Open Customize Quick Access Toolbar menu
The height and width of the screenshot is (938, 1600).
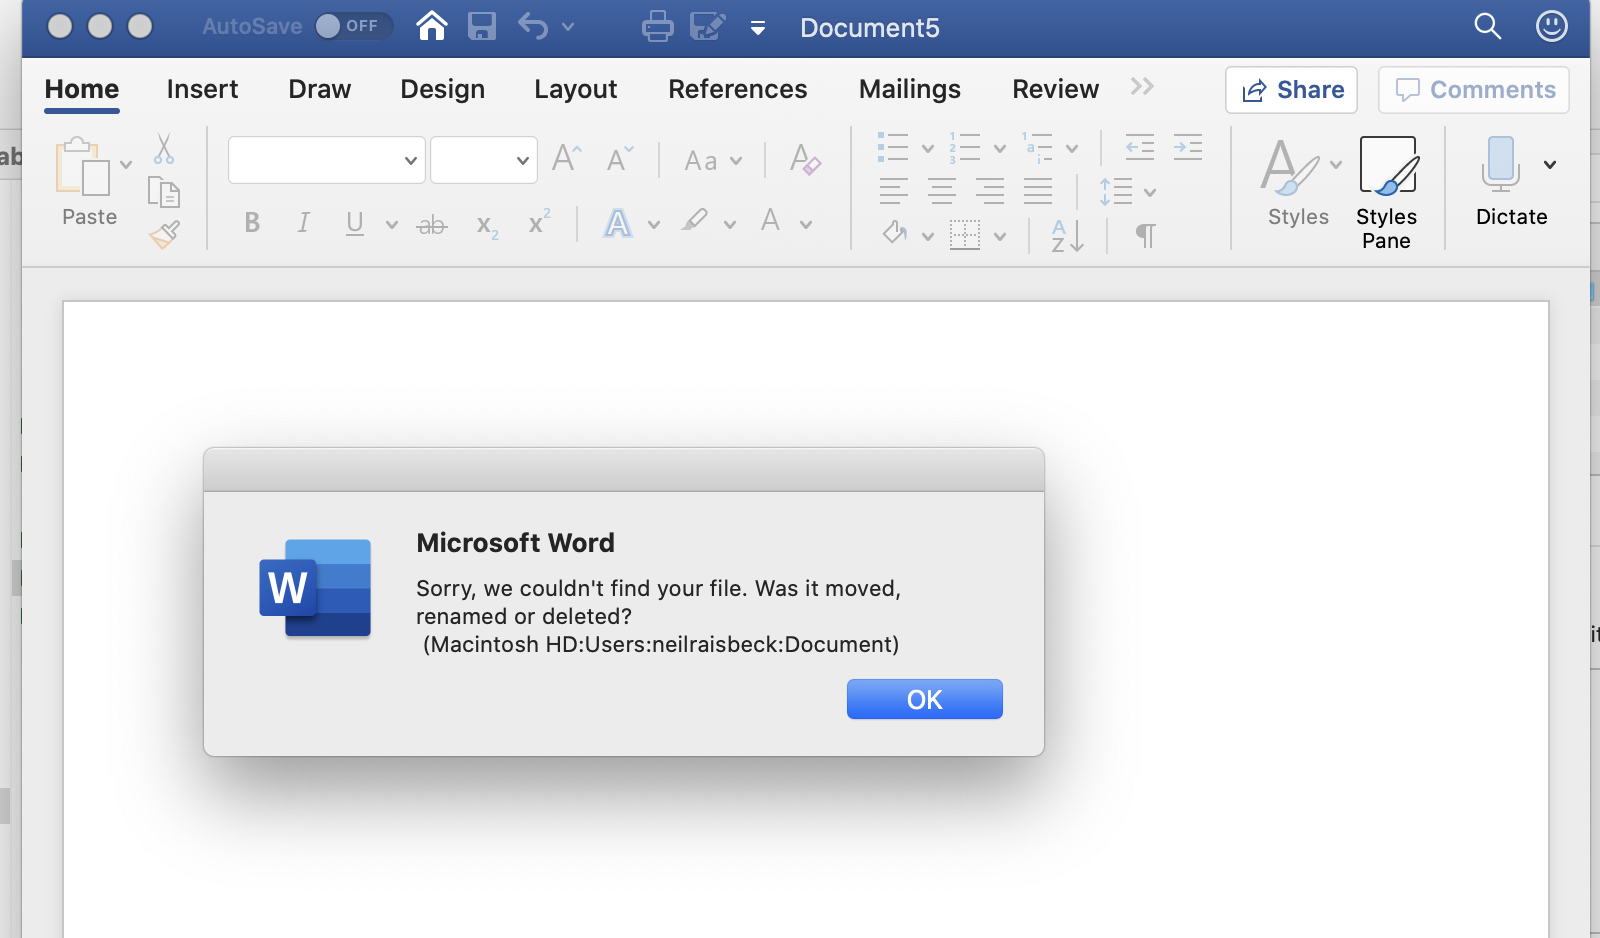tap(758, 28)
